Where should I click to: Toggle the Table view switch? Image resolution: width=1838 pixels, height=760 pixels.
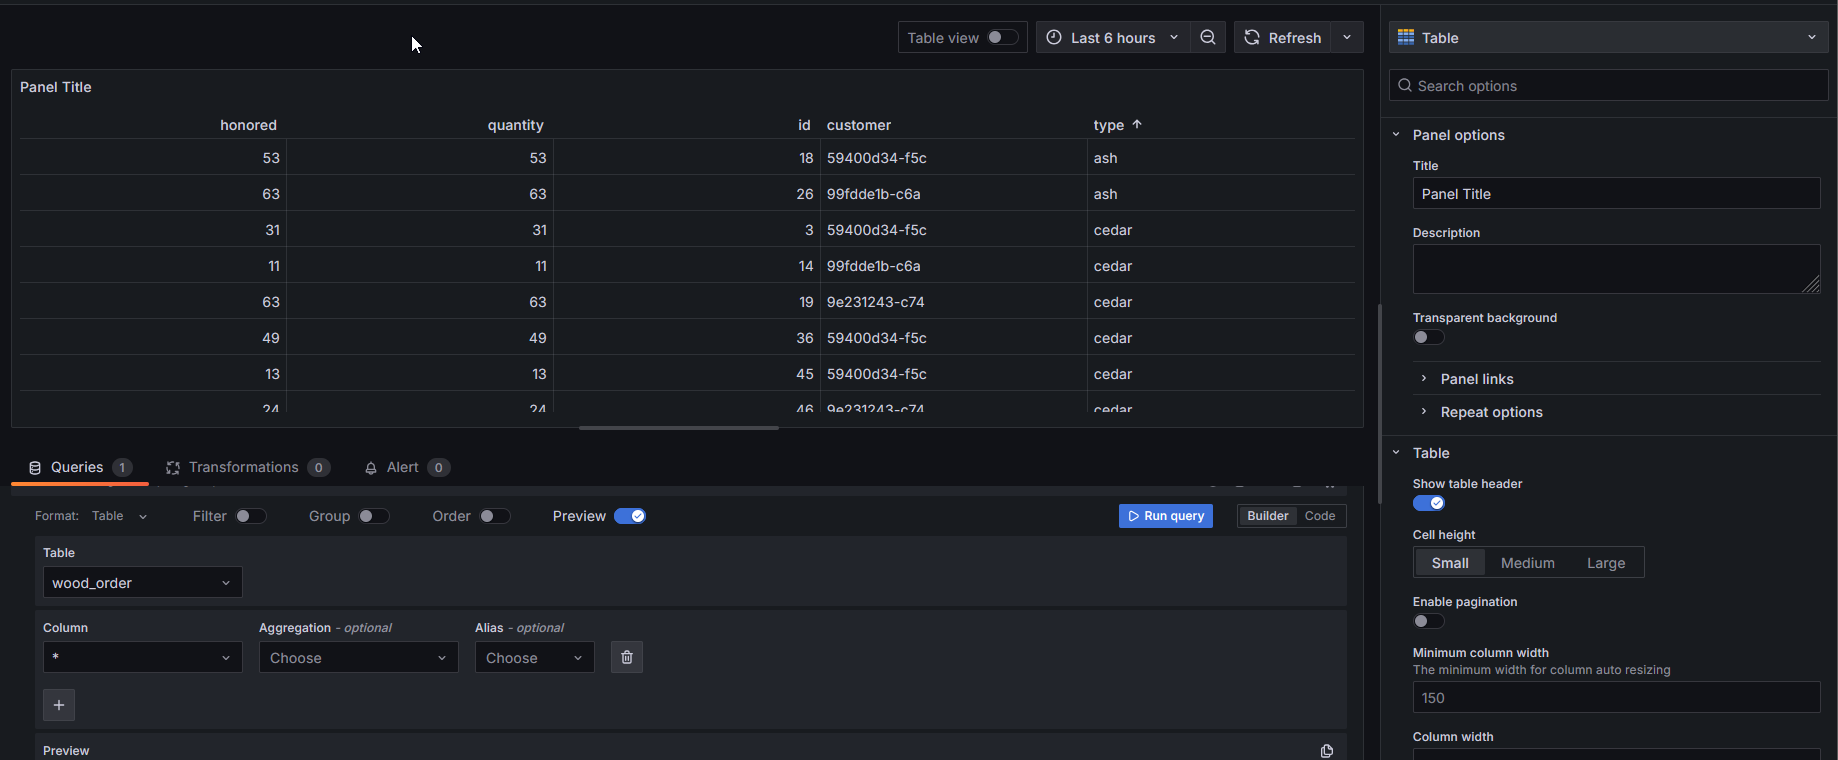tap(1002, 38)
